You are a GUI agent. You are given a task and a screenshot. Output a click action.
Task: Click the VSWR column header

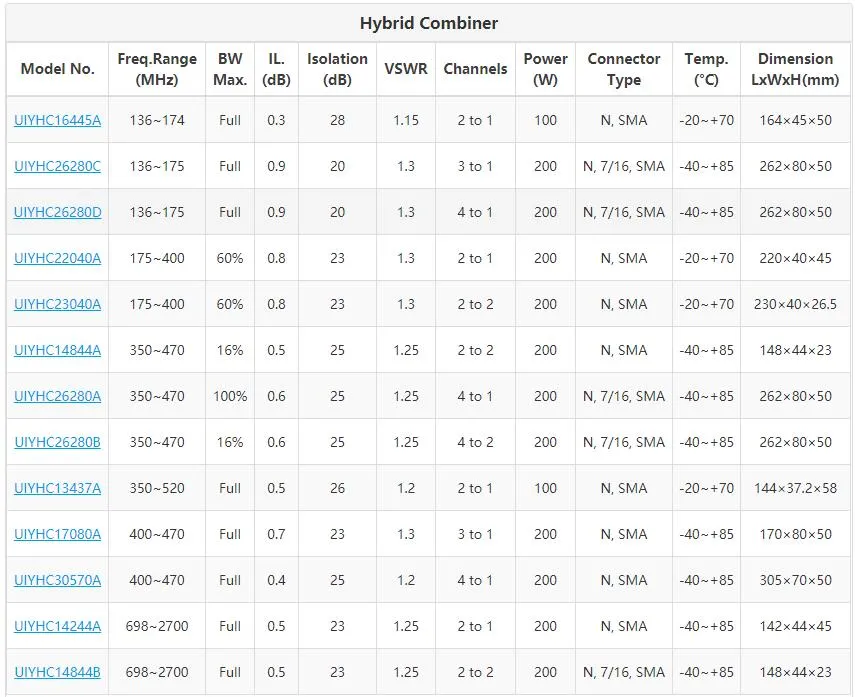[405, 69]
